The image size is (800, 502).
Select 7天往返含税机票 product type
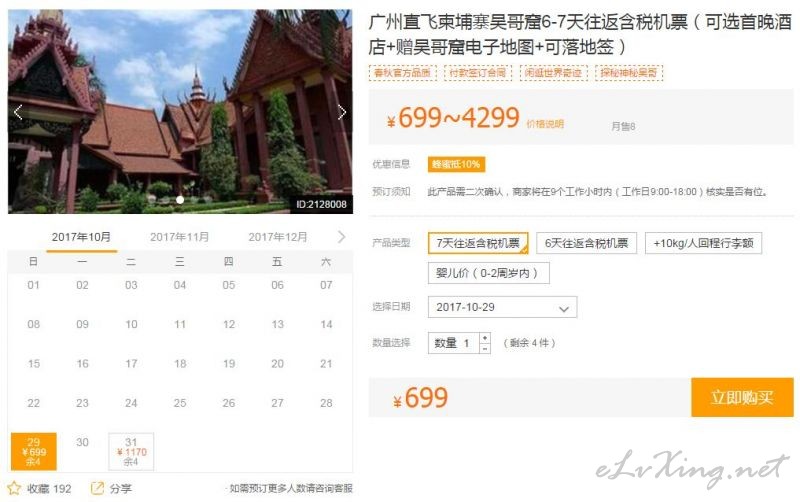point(478,243)
